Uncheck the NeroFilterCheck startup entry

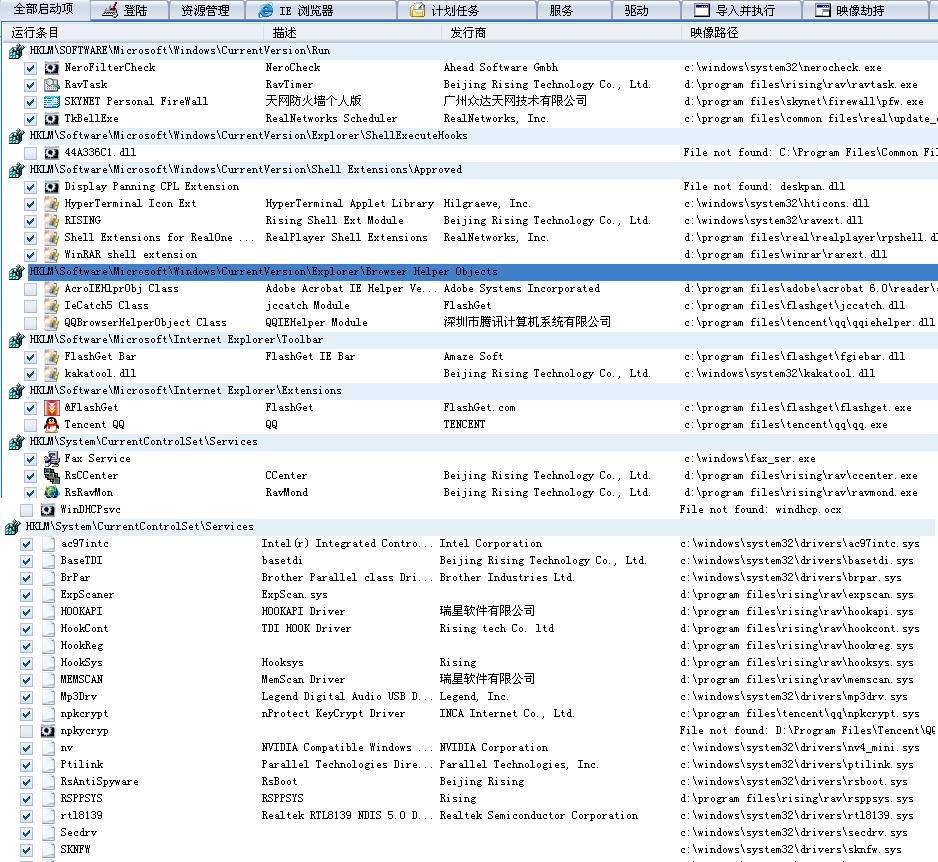click(x=31, y=68)
